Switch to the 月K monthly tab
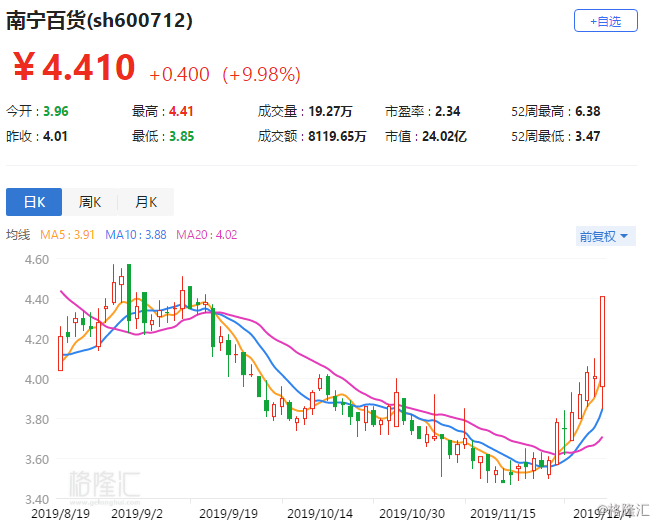The width and height of the screenshot is (657, 524). click(146, 202)
